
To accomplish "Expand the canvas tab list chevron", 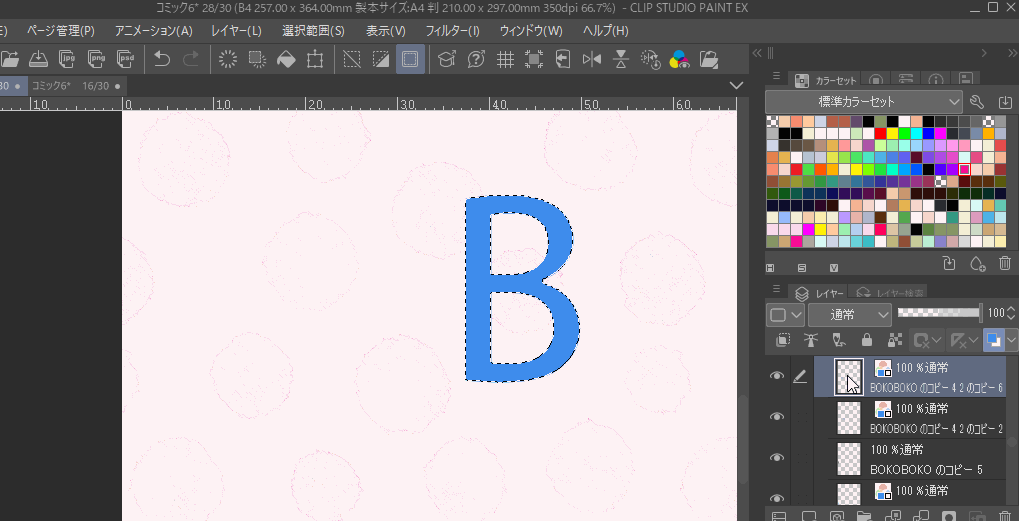I will [737, 86].
